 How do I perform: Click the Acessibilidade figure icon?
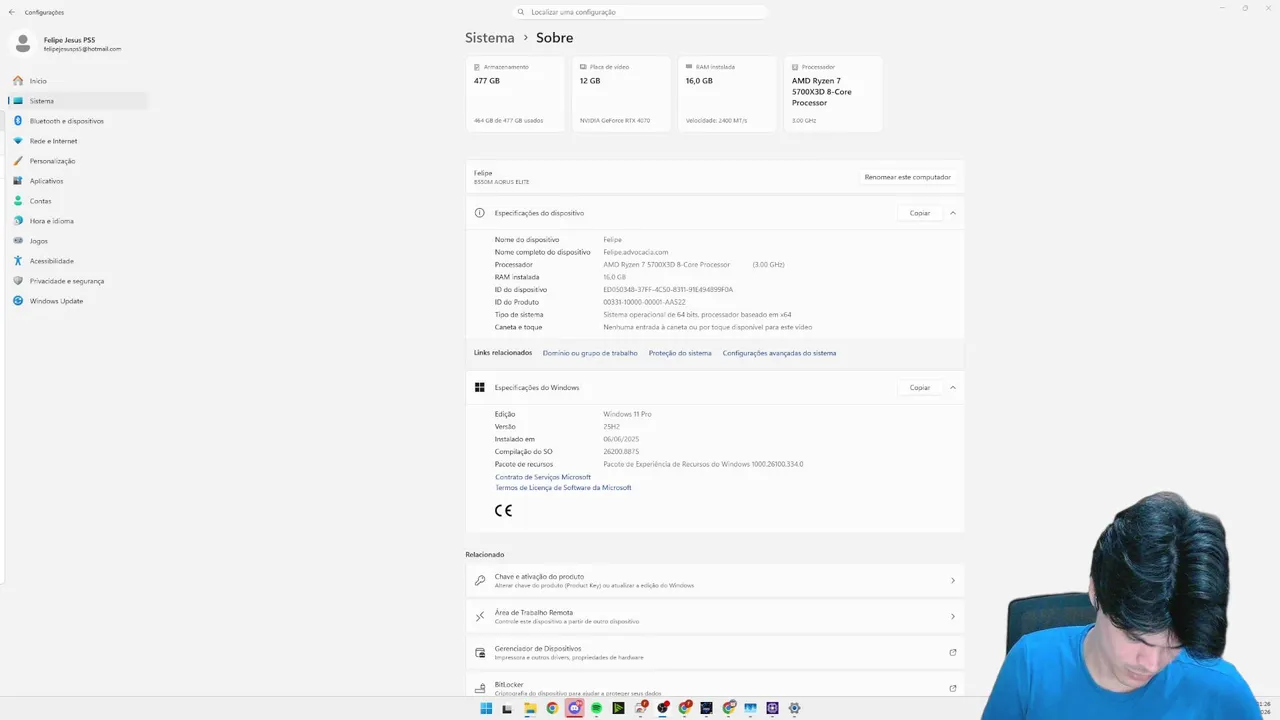pos(18,261)
